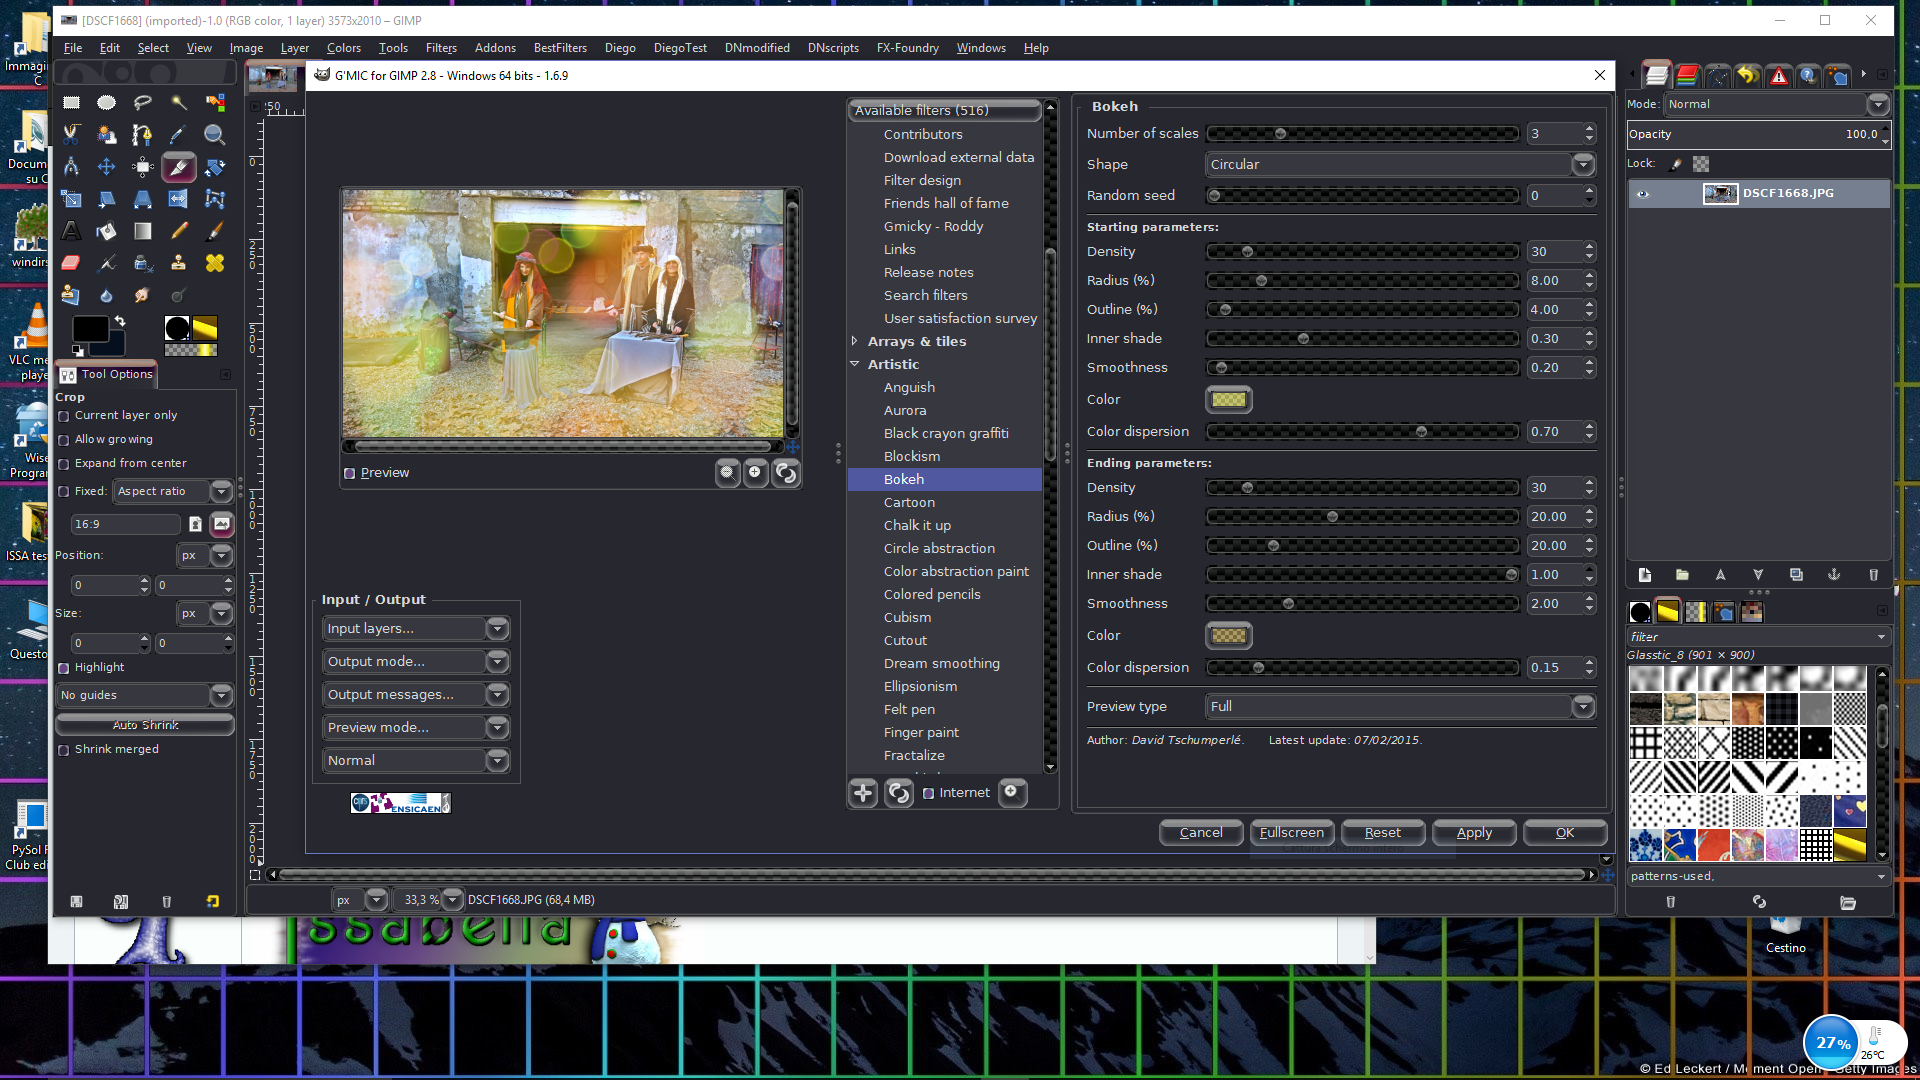
Task: Collapse the Artistic filter category
Action: point(855,364)
